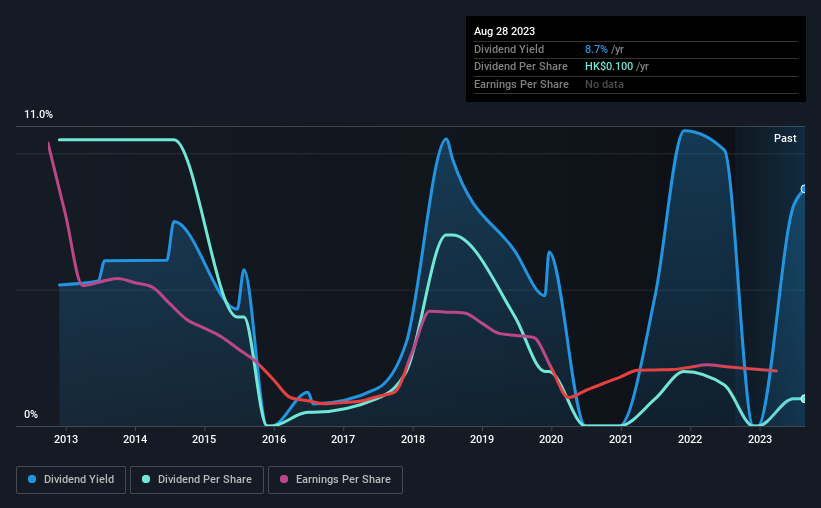Click the 2021 x-axis label

[620, 439]
